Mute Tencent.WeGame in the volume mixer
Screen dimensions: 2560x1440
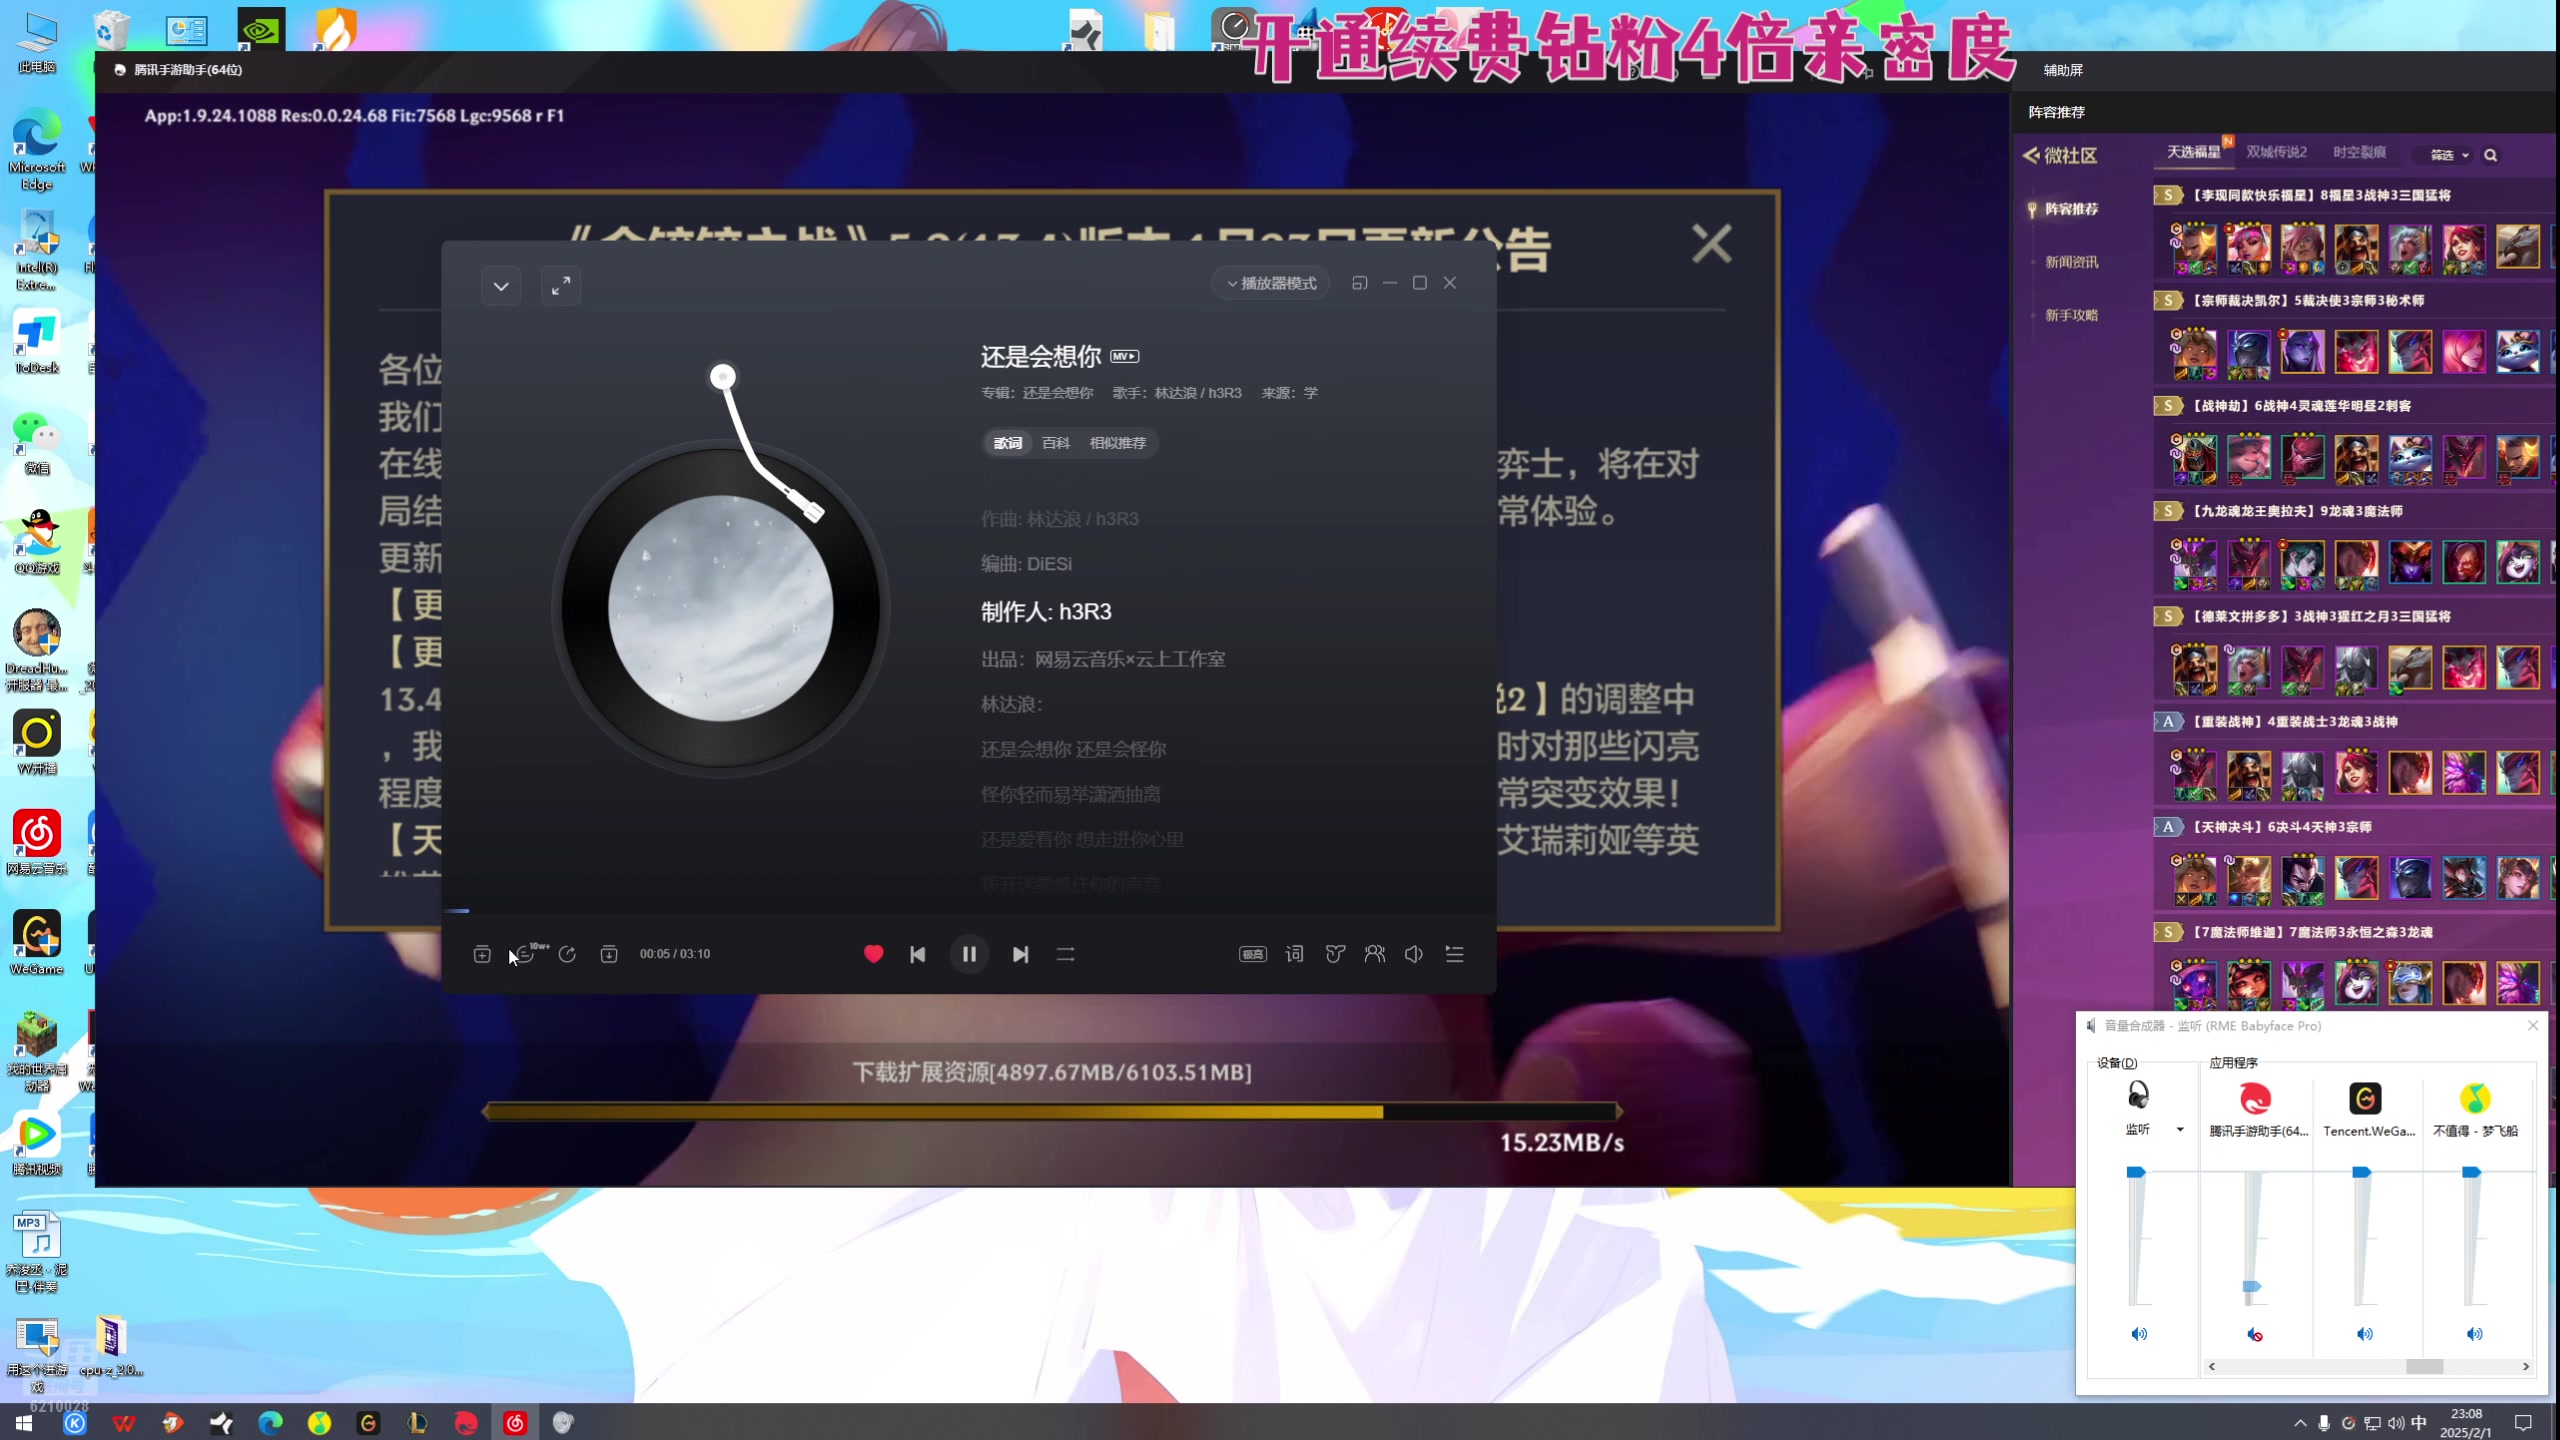(x=2365, y=1334)
